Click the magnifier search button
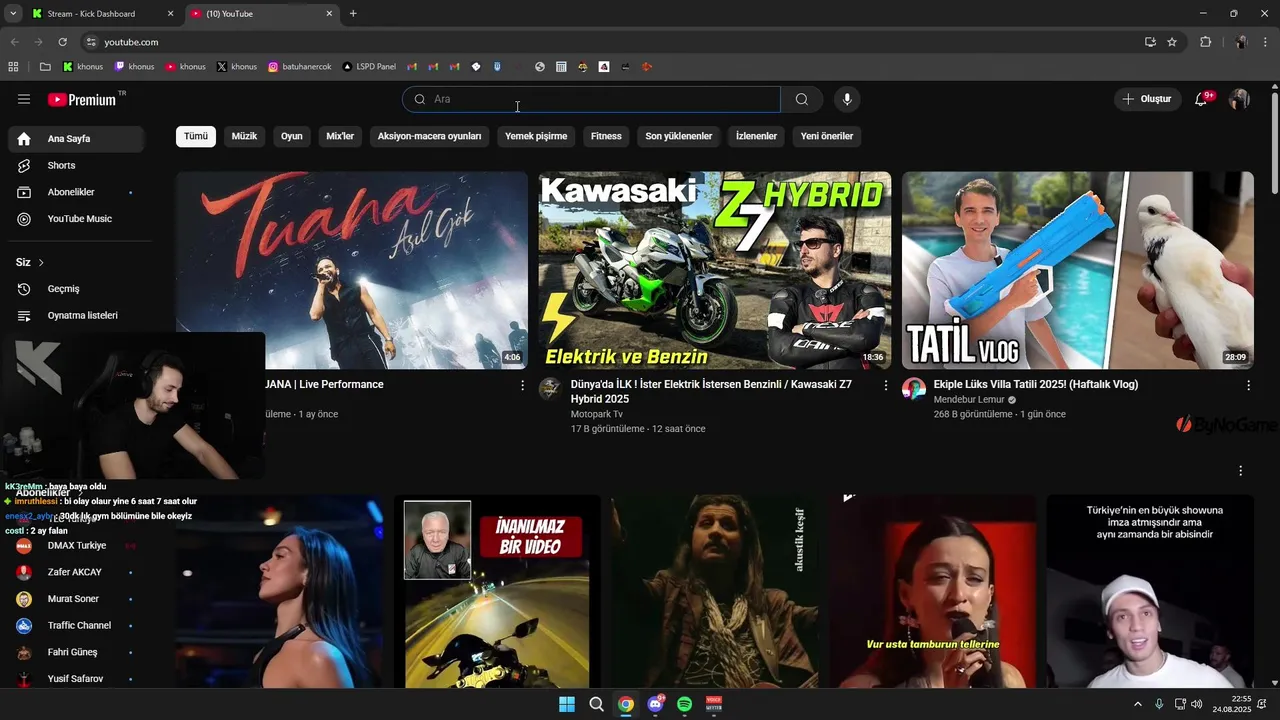This screenshot has height=720, width=1280. pos(802,99)
